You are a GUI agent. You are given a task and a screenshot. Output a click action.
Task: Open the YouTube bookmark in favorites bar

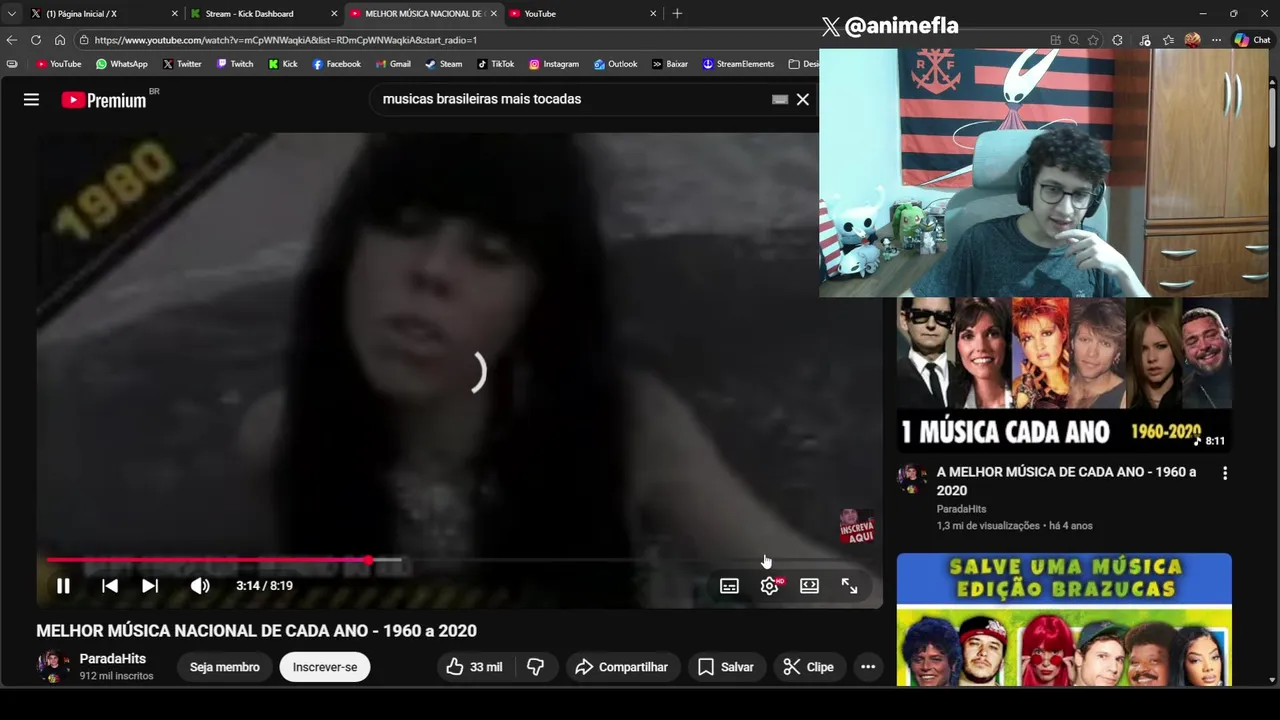(58, 64)
